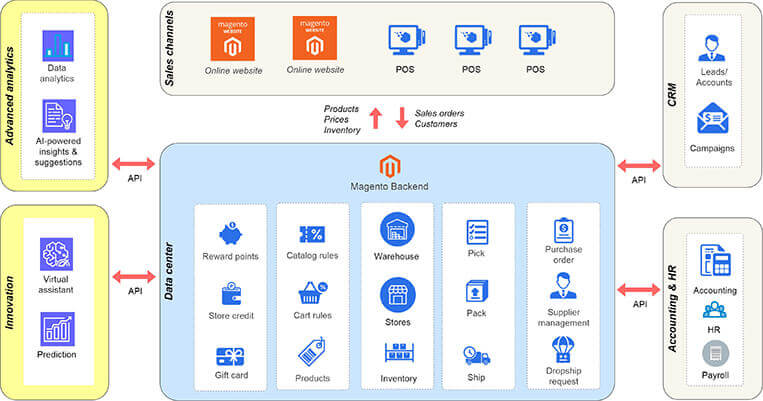Click the "Warehouse" label
Viewport: 763px width, 401px height.
(397, 256)
